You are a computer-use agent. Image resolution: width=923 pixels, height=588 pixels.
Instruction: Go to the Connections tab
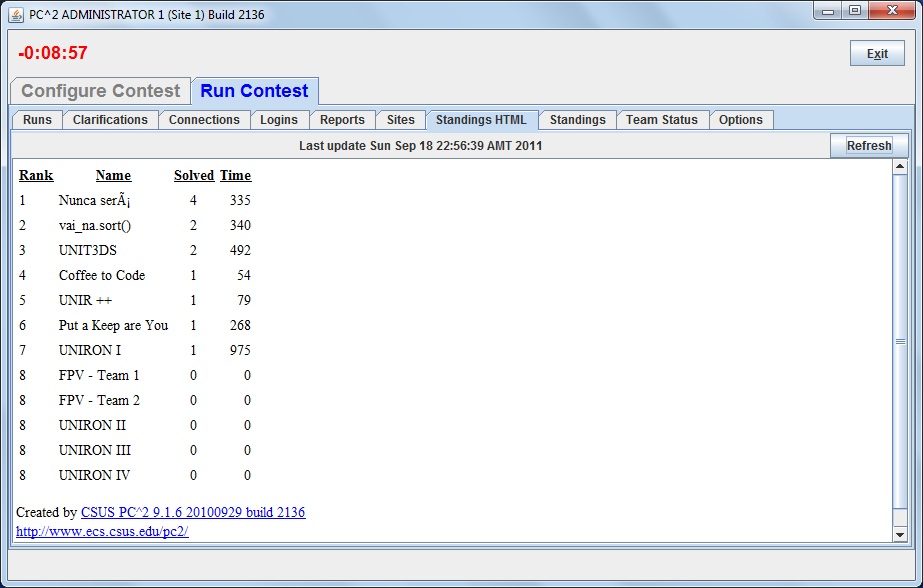[204, 120]
